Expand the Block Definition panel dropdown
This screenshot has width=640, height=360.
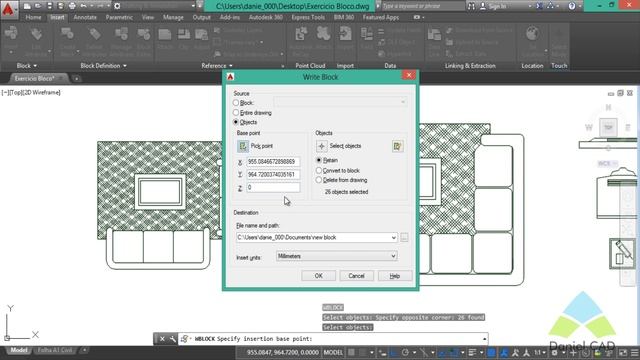click(x=125, y=66)
